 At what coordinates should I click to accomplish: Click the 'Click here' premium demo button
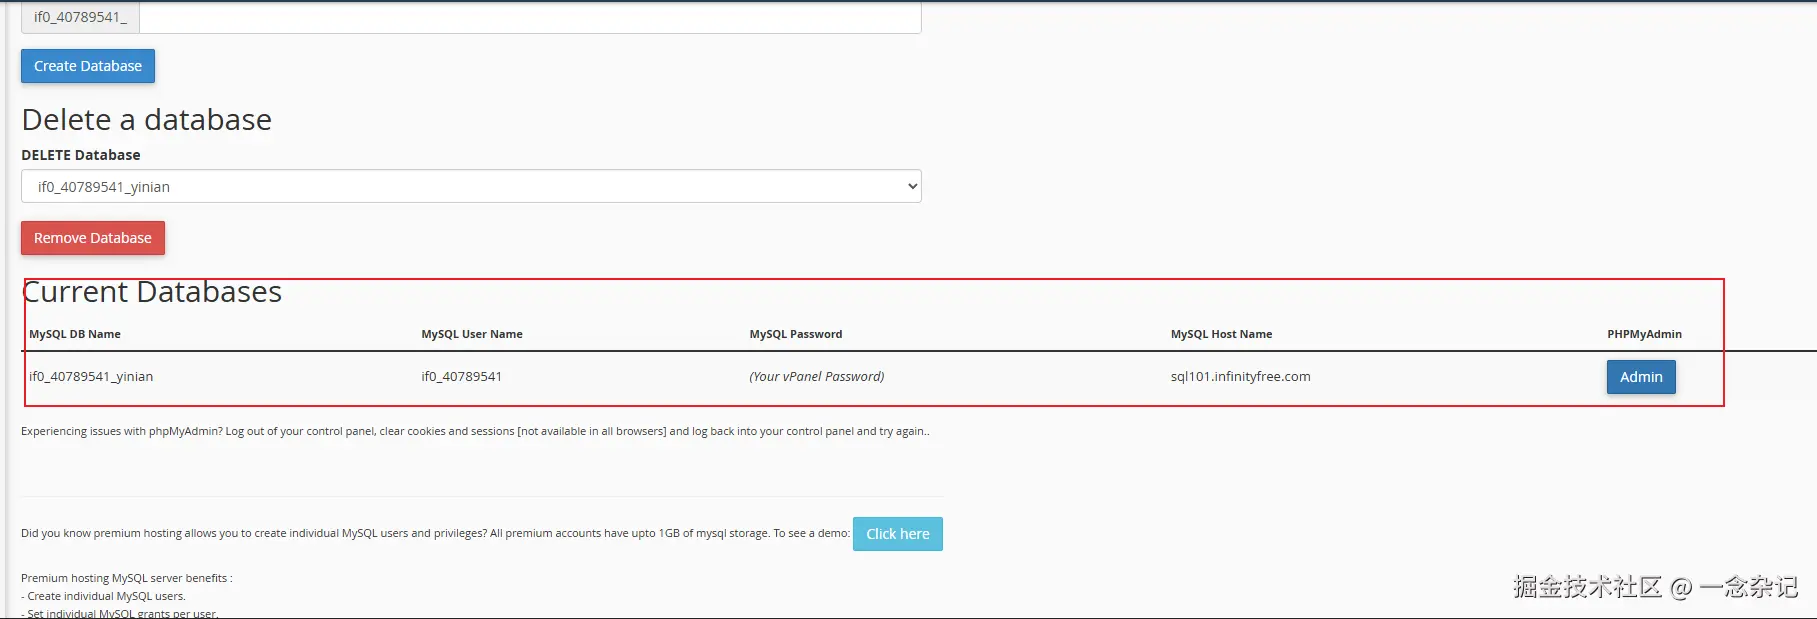pyautogui.click(x=898, y=534)
